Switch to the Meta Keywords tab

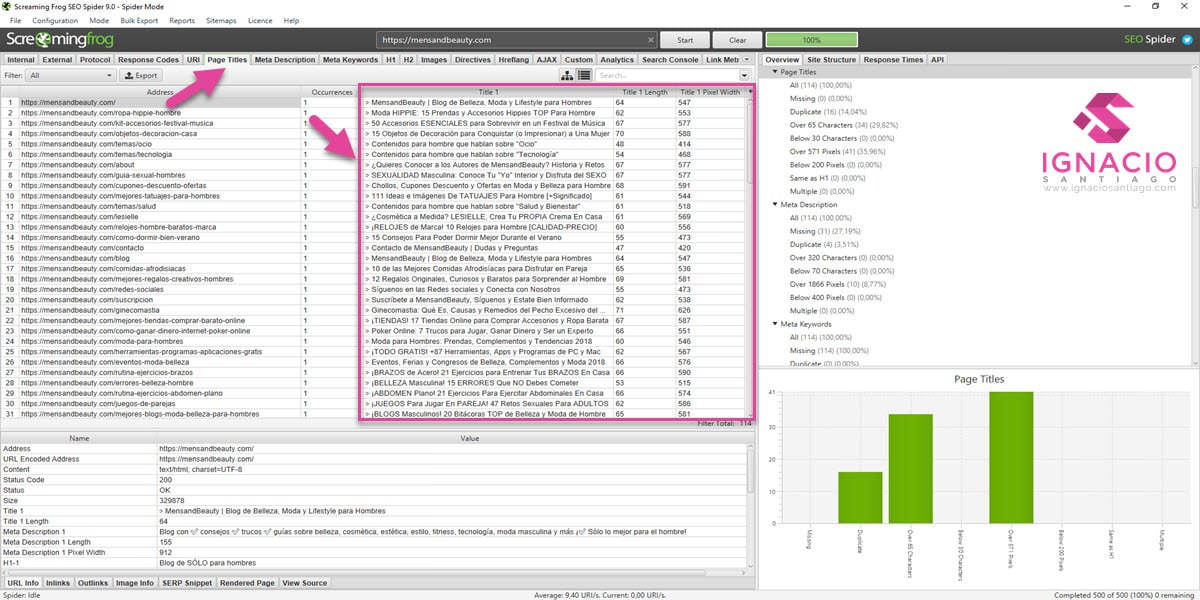[350, 59]
